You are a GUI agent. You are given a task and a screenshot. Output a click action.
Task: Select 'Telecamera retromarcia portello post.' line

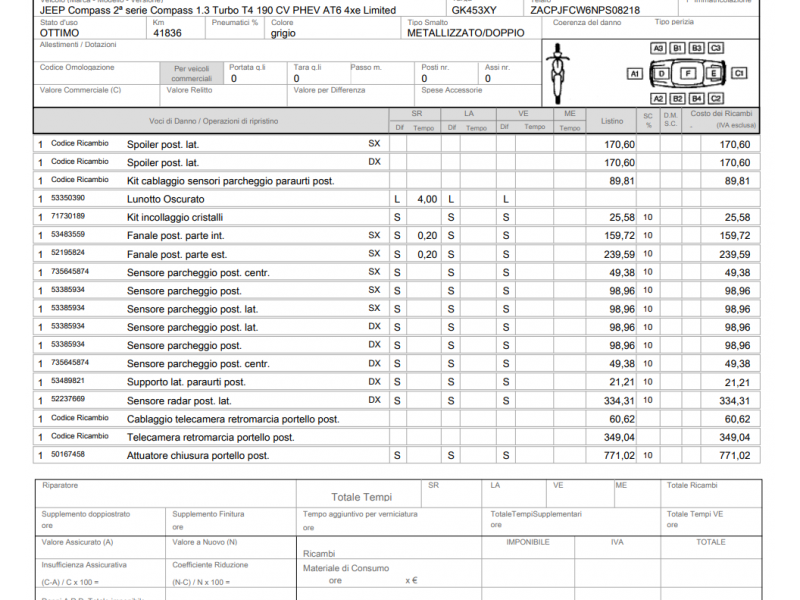pos(210,438)
